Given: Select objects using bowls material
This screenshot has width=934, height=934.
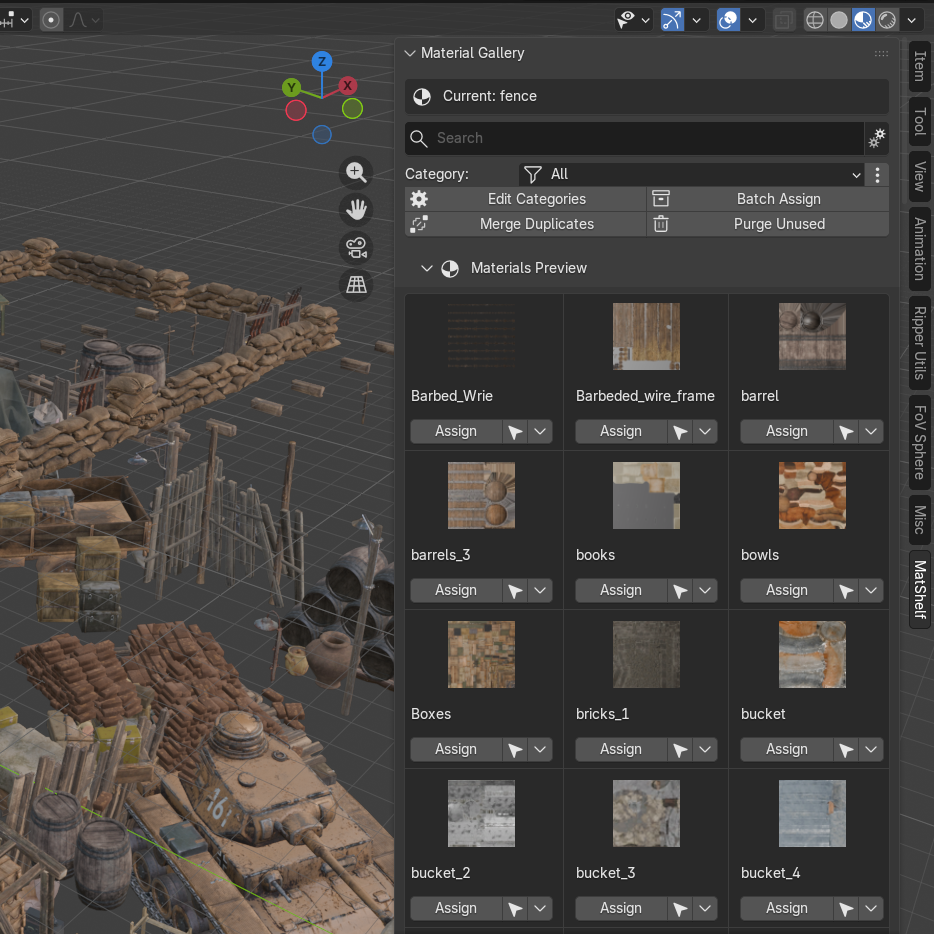Looking at the screenshot, I should pyautogui.click(x=845, y=590).
